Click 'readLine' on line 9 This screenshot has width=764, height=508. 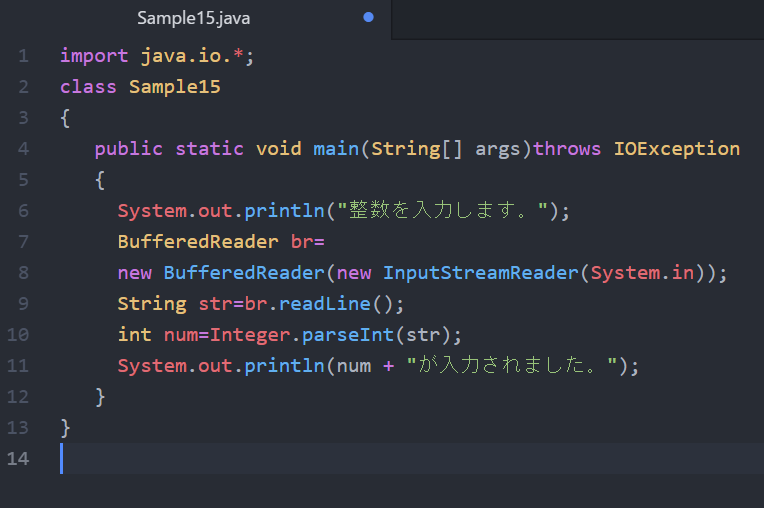tap(325, 304)
